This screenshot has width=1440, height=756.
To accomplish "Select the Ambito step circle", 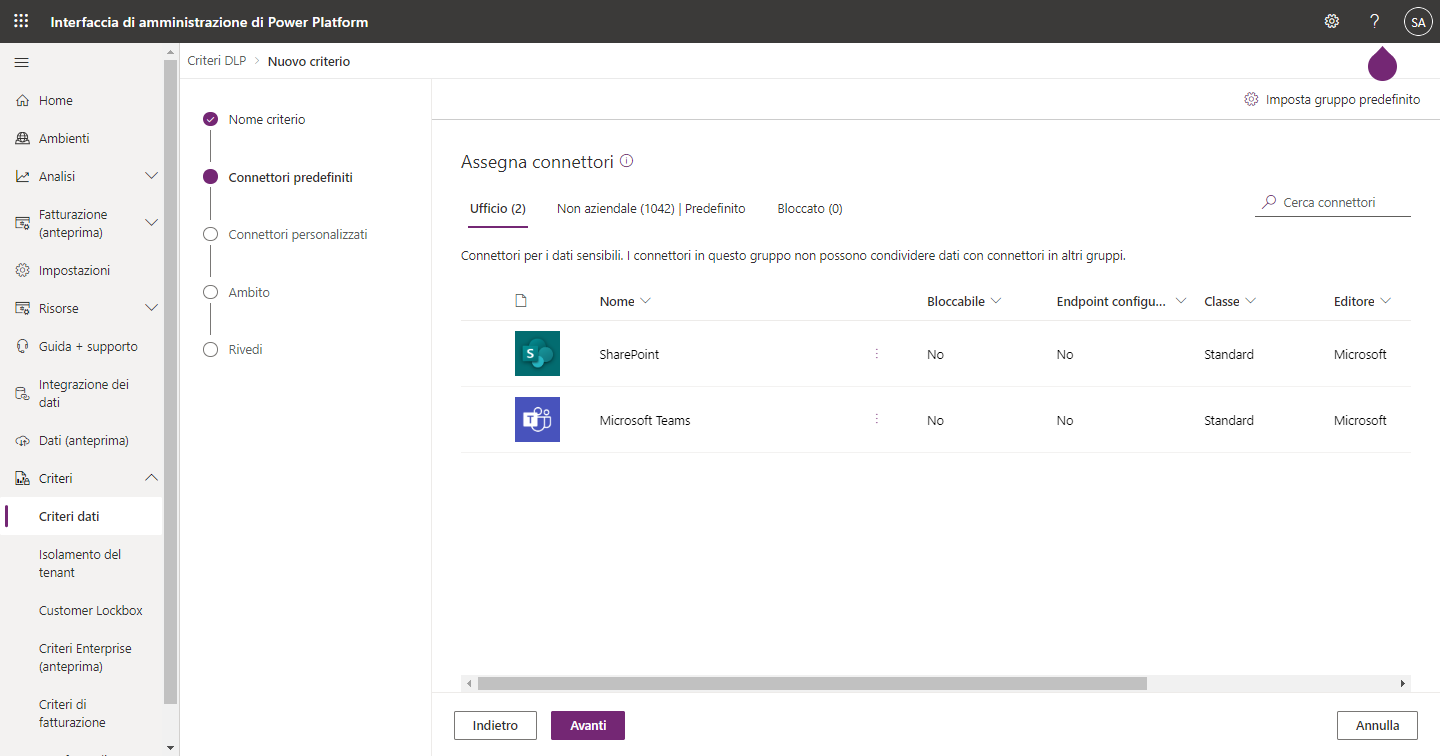I will 210,292.
